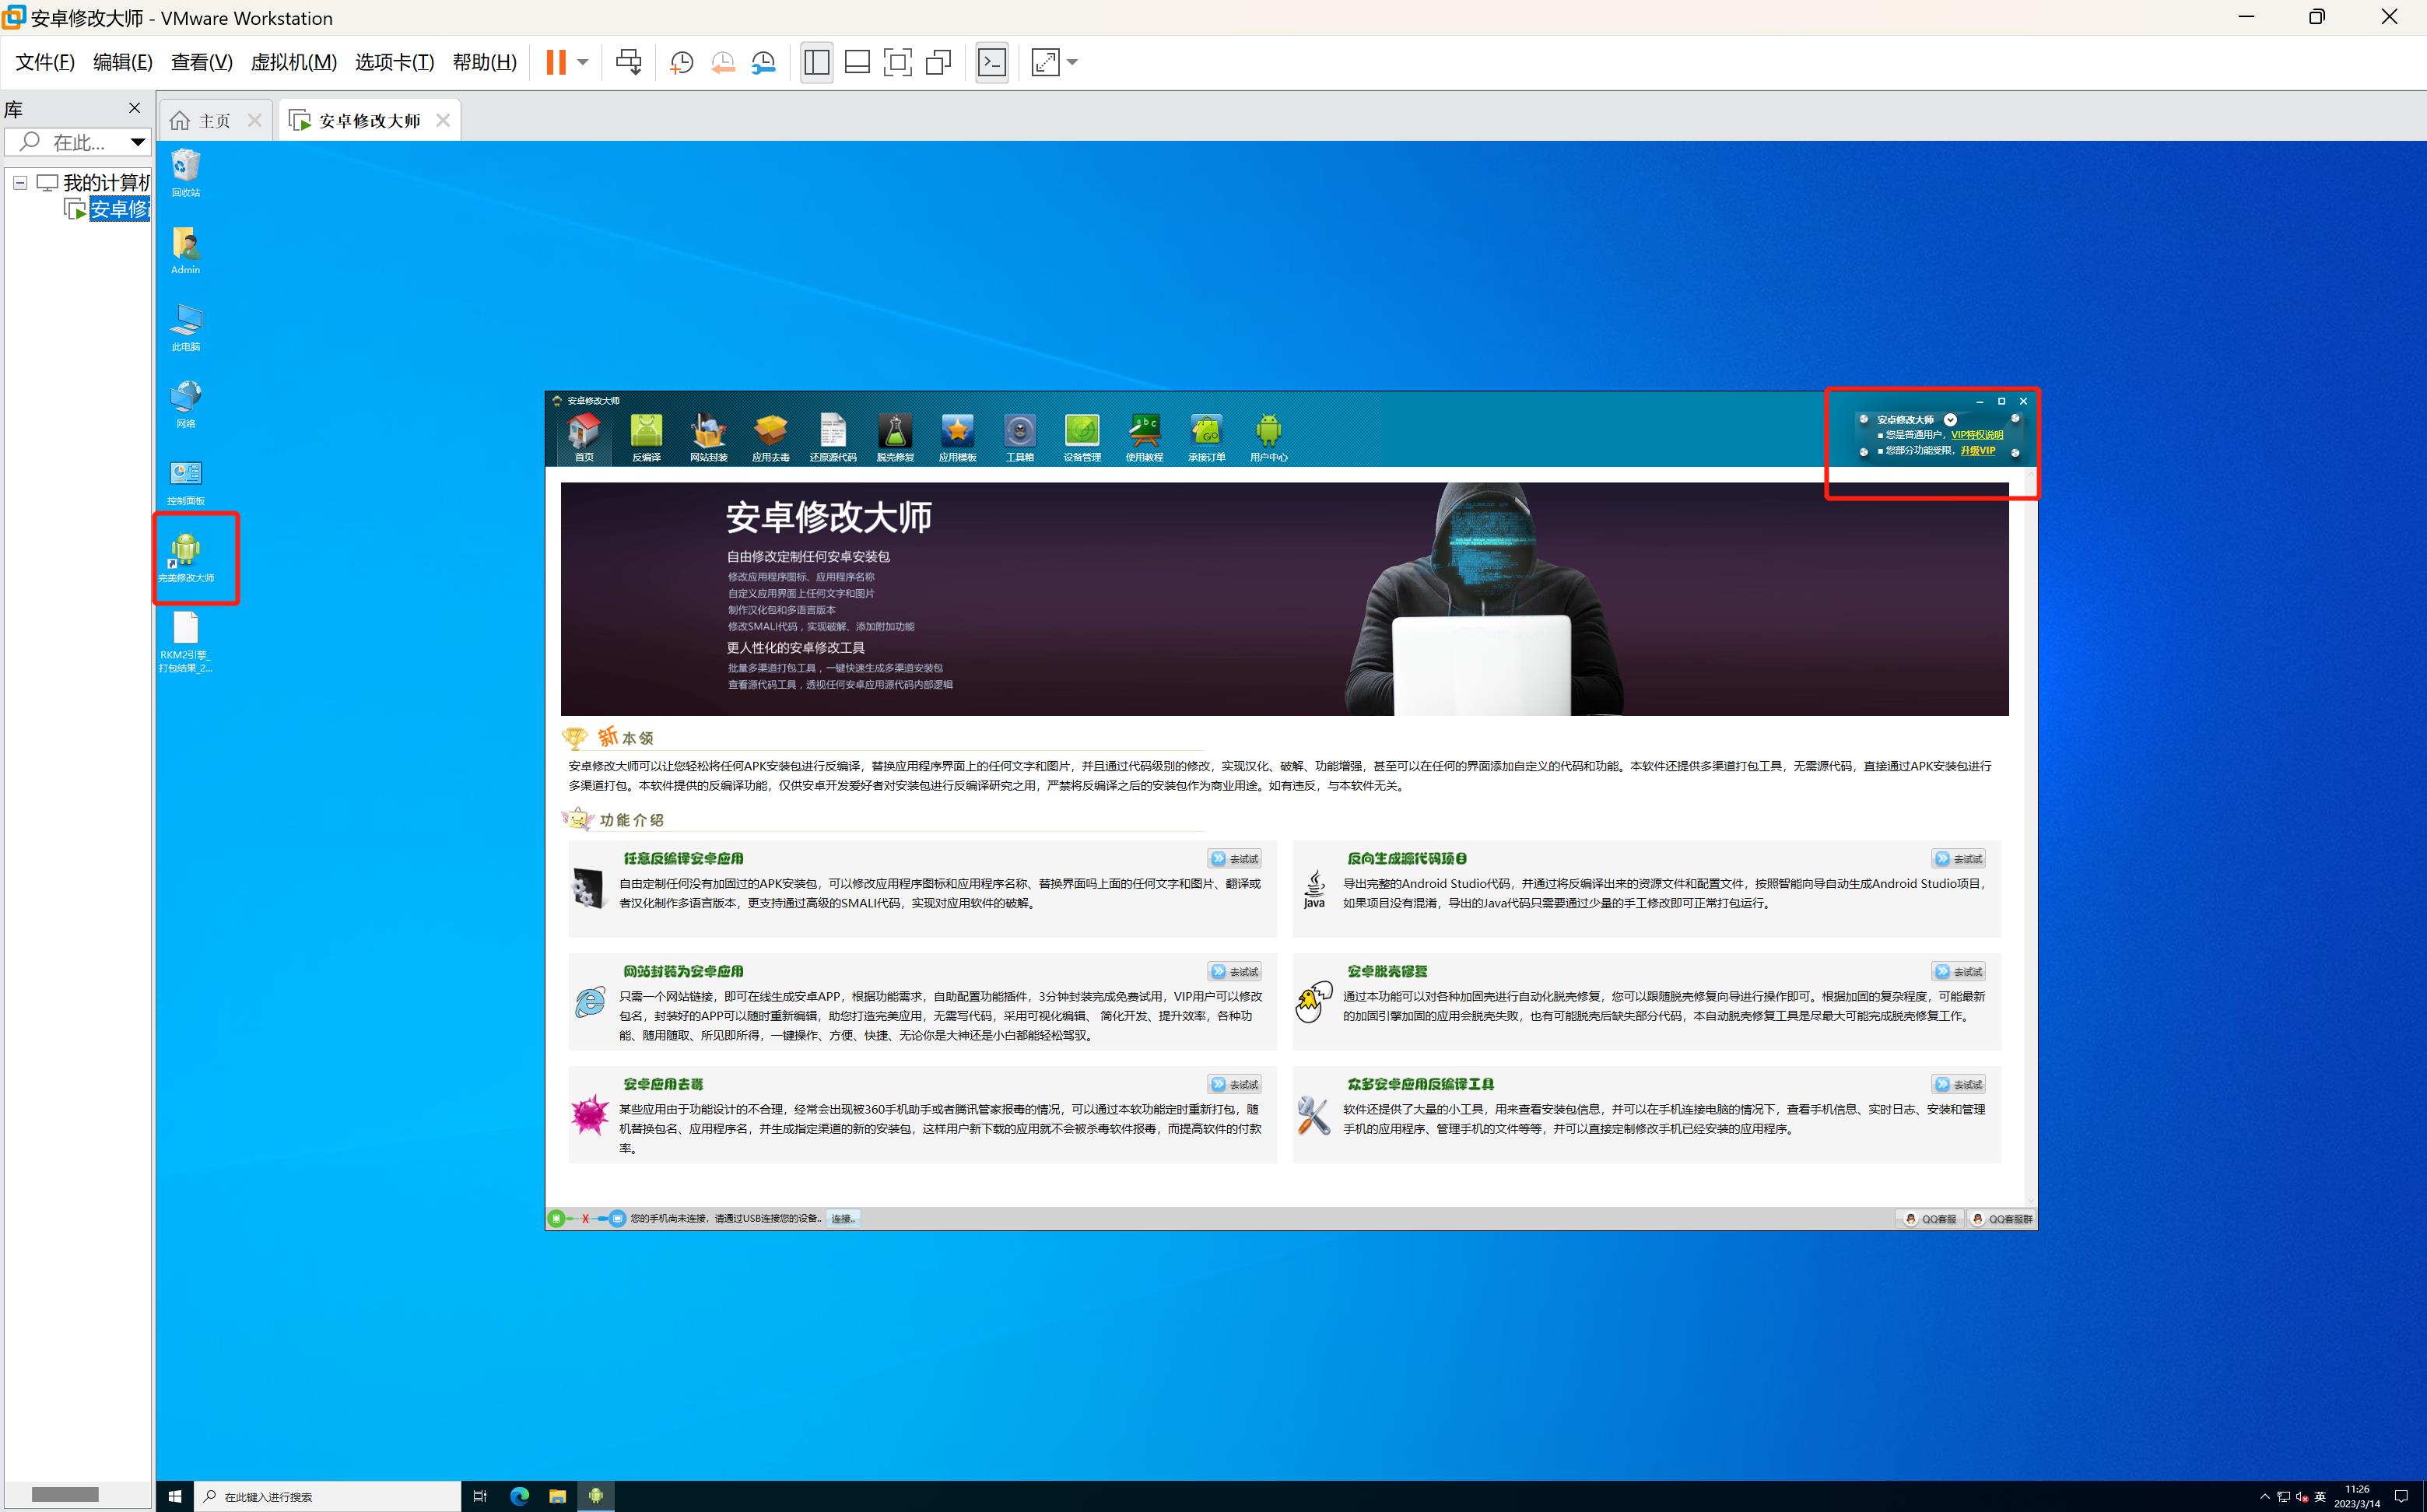This screenshot has width=2427, height=1512.
Task: Collapse the 我的计算机 tree node
Action: point(20,183)
